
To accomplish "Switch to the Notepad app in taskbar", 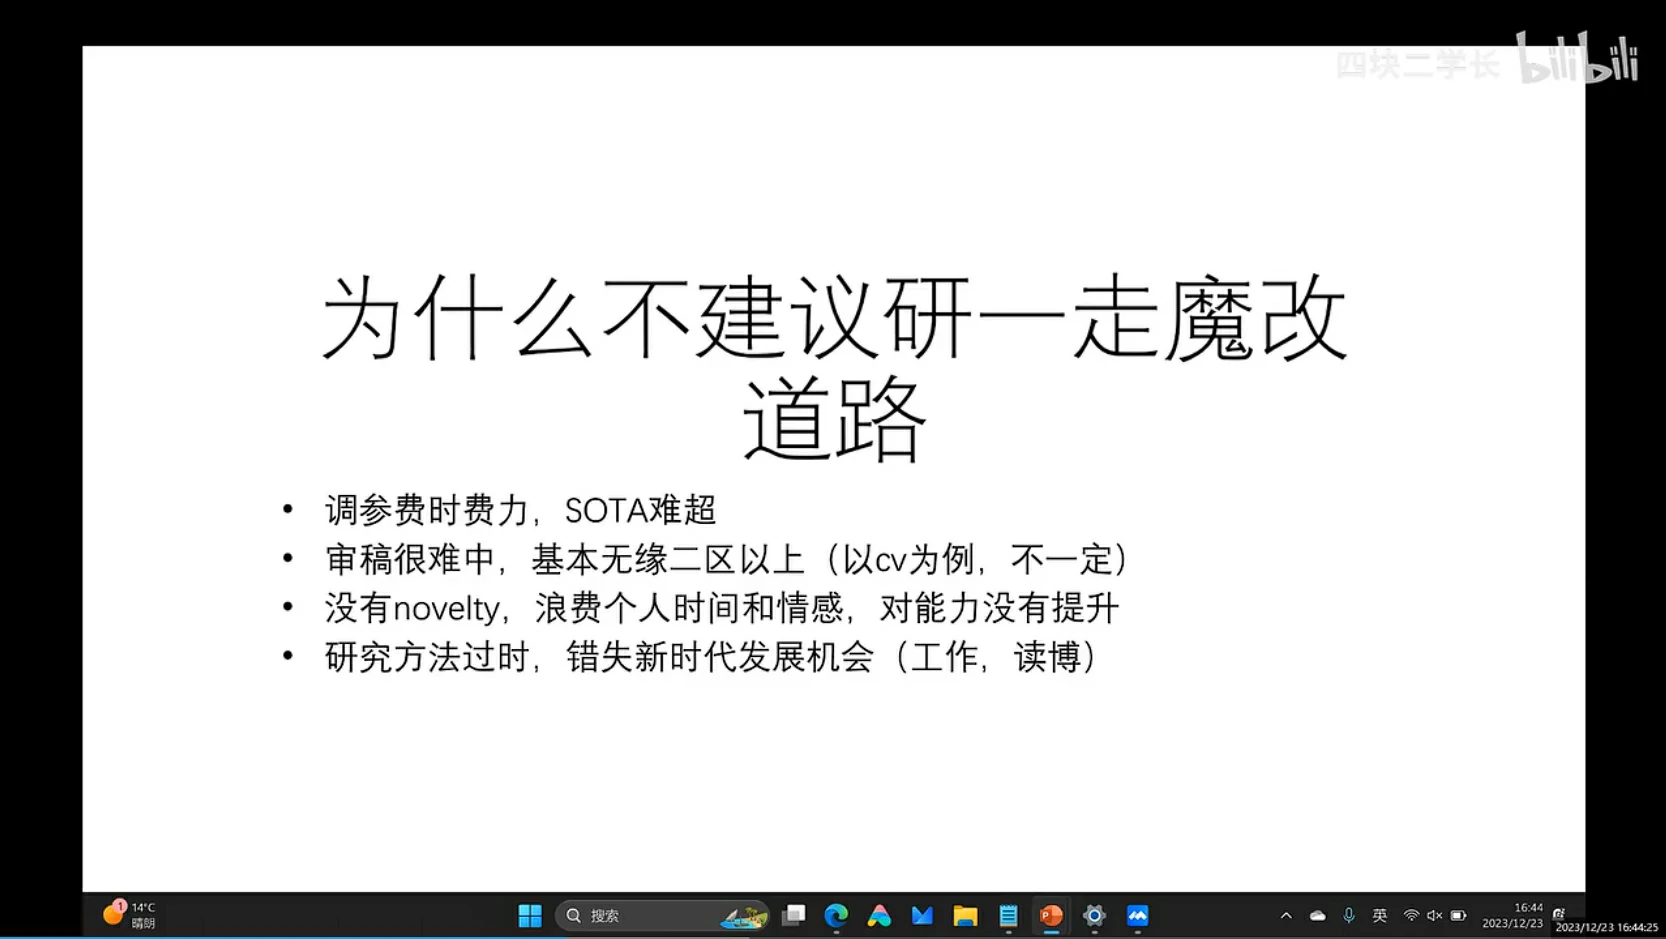I will pyautogui.click(x=1008, y=915).
